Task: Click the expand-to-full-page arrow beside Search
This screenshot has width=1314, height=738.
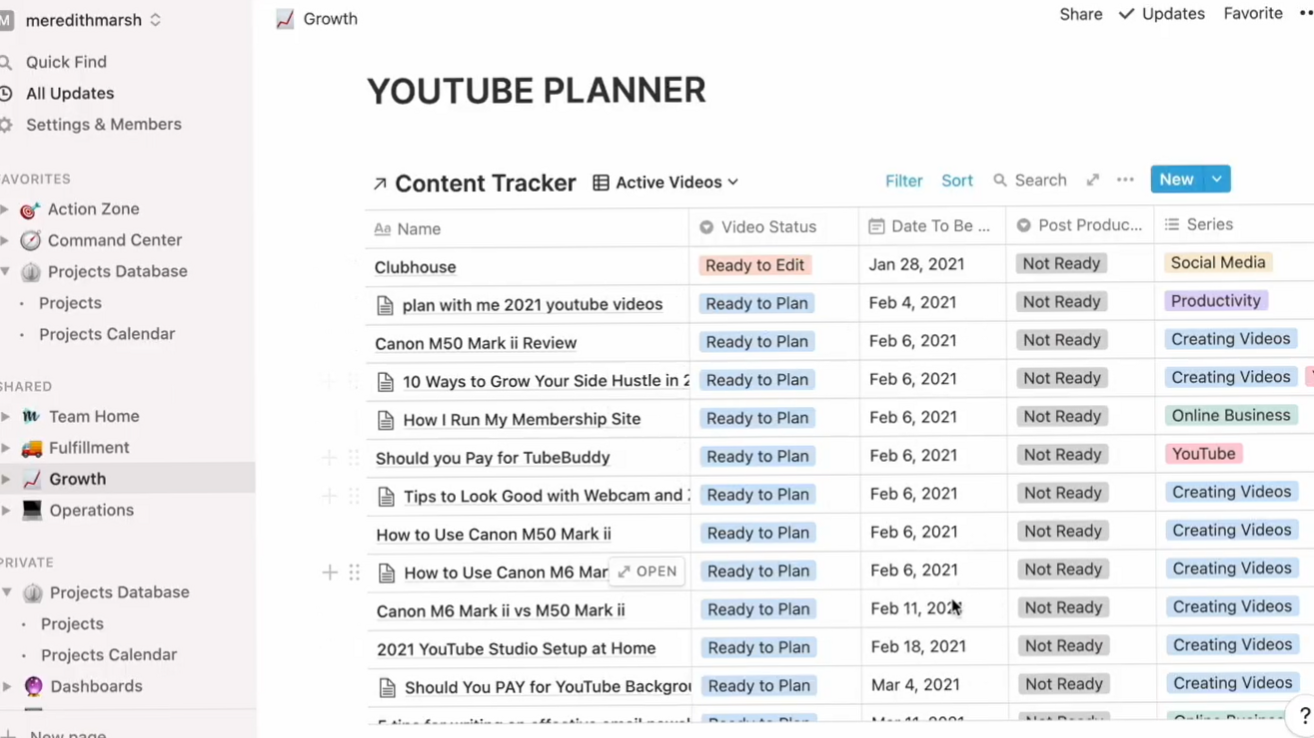Action: 1092,180
